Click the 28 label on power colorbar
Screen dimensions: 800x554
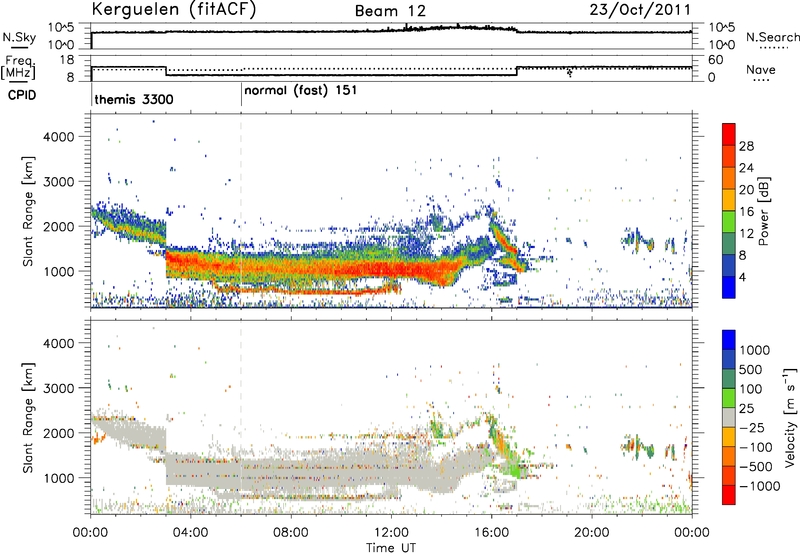[x=746, y=146]
